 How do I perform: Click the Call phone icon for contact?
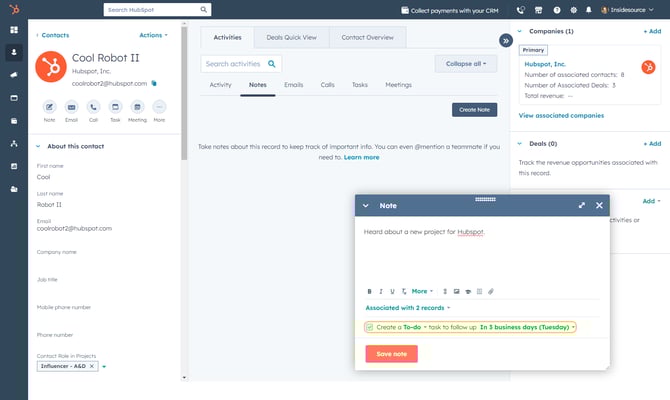tap(93, 107)
